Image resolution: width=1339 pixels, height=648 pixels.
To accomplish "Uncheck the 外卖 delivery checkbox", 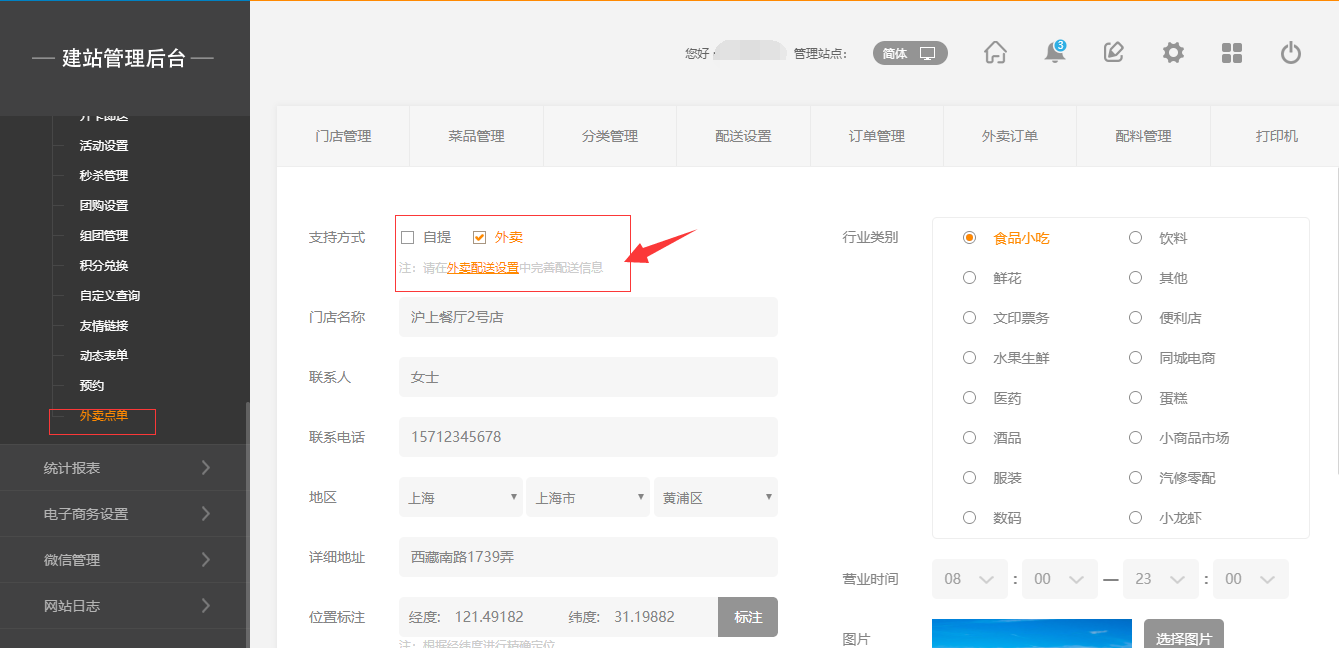I will point(480,238).
